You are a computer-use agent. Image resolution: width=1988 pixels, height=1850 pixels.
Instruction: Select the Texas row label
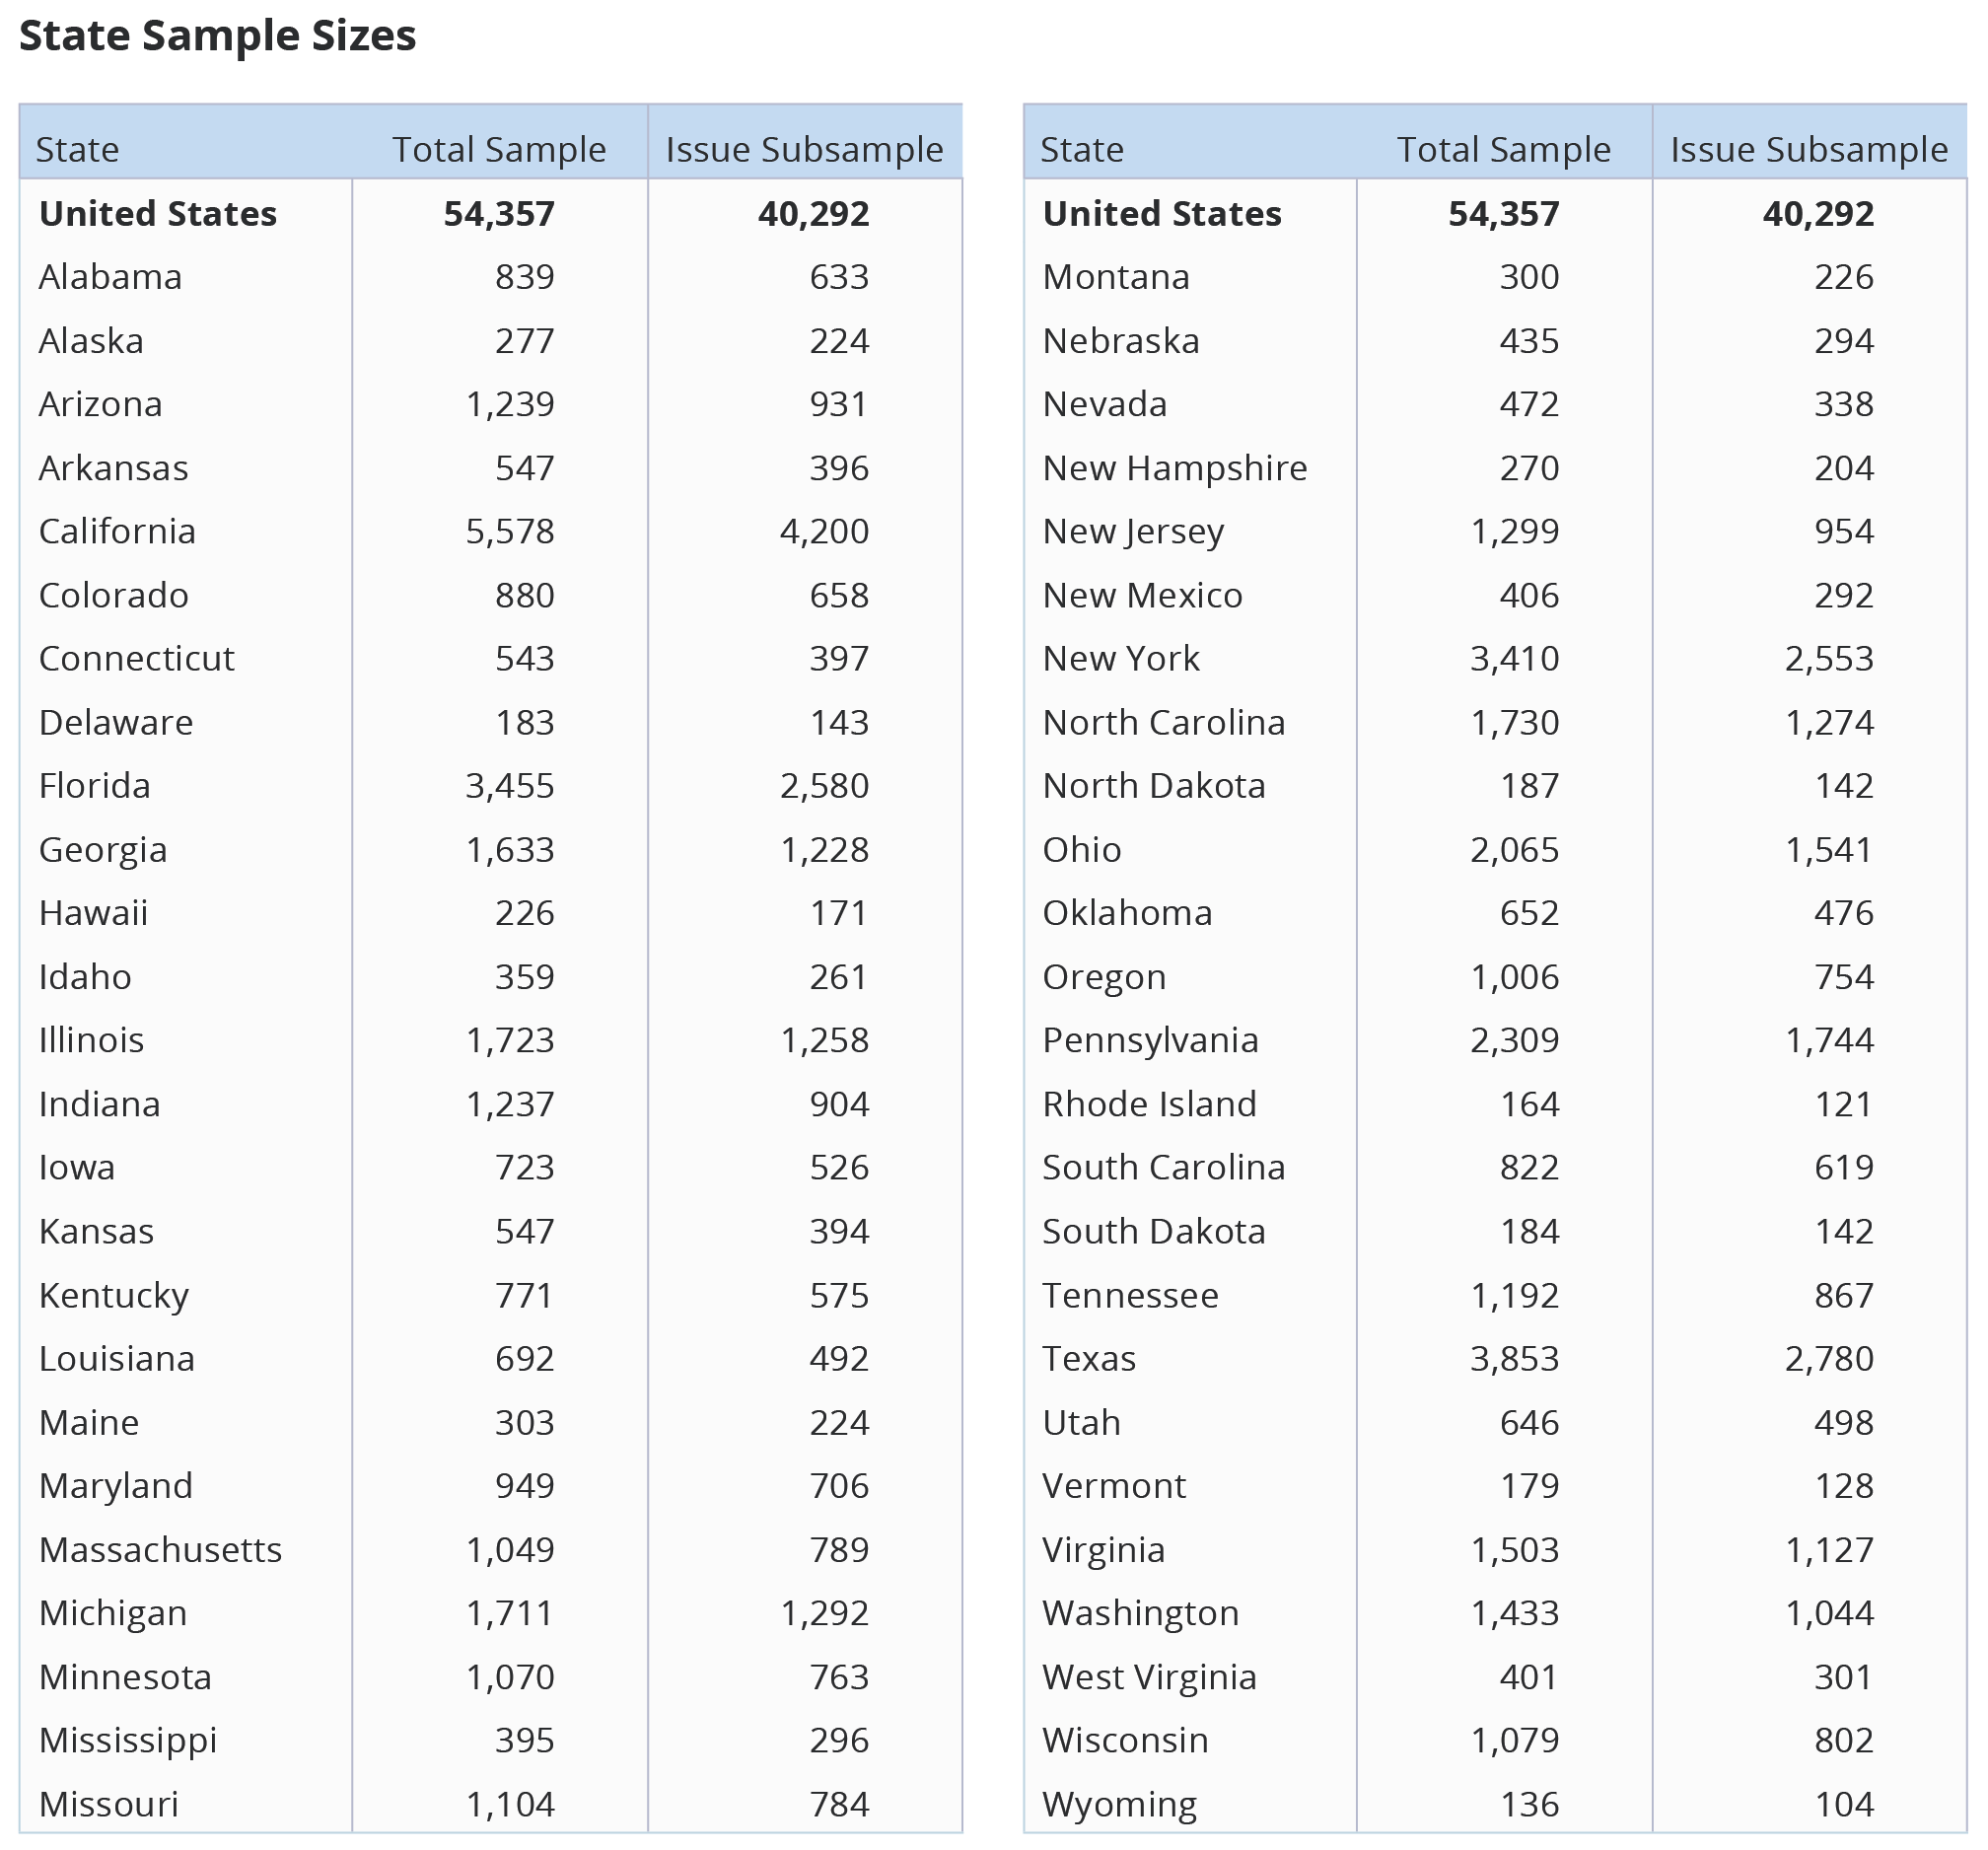click(1089, 1359)
